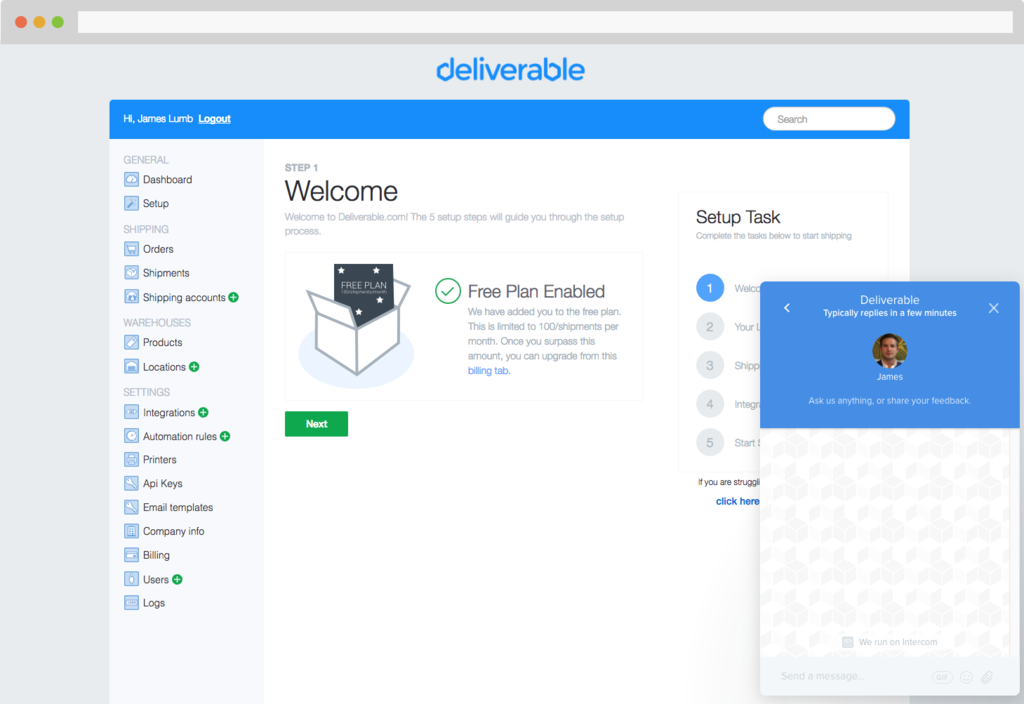Focus the Search field

(829, 119)
